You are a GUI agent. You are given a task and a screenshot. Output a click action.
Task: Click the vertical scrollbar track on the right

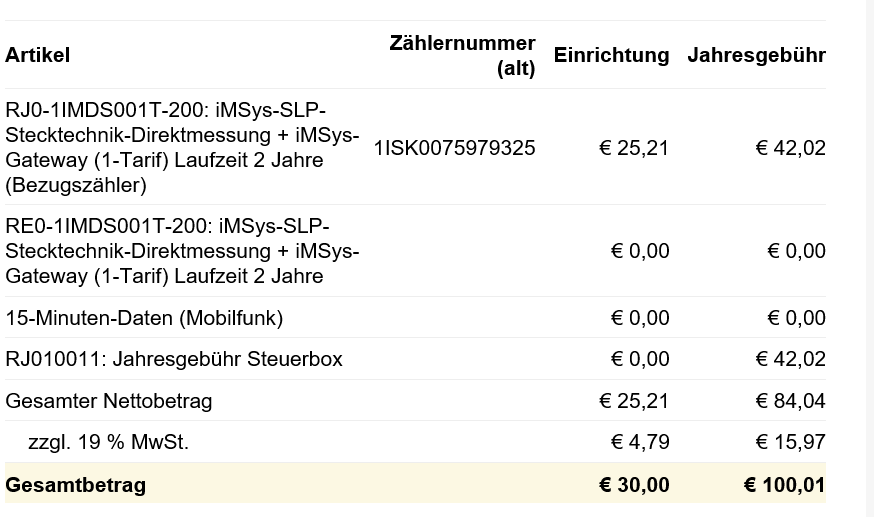868,258
